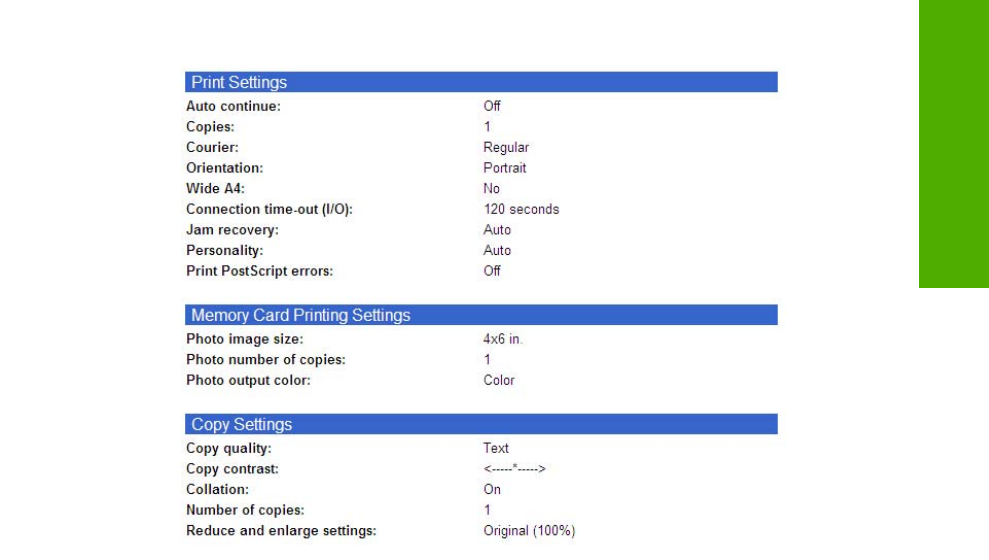Click the Photo number of copies label
989x560 pixels.
click(x=260, y=360)
